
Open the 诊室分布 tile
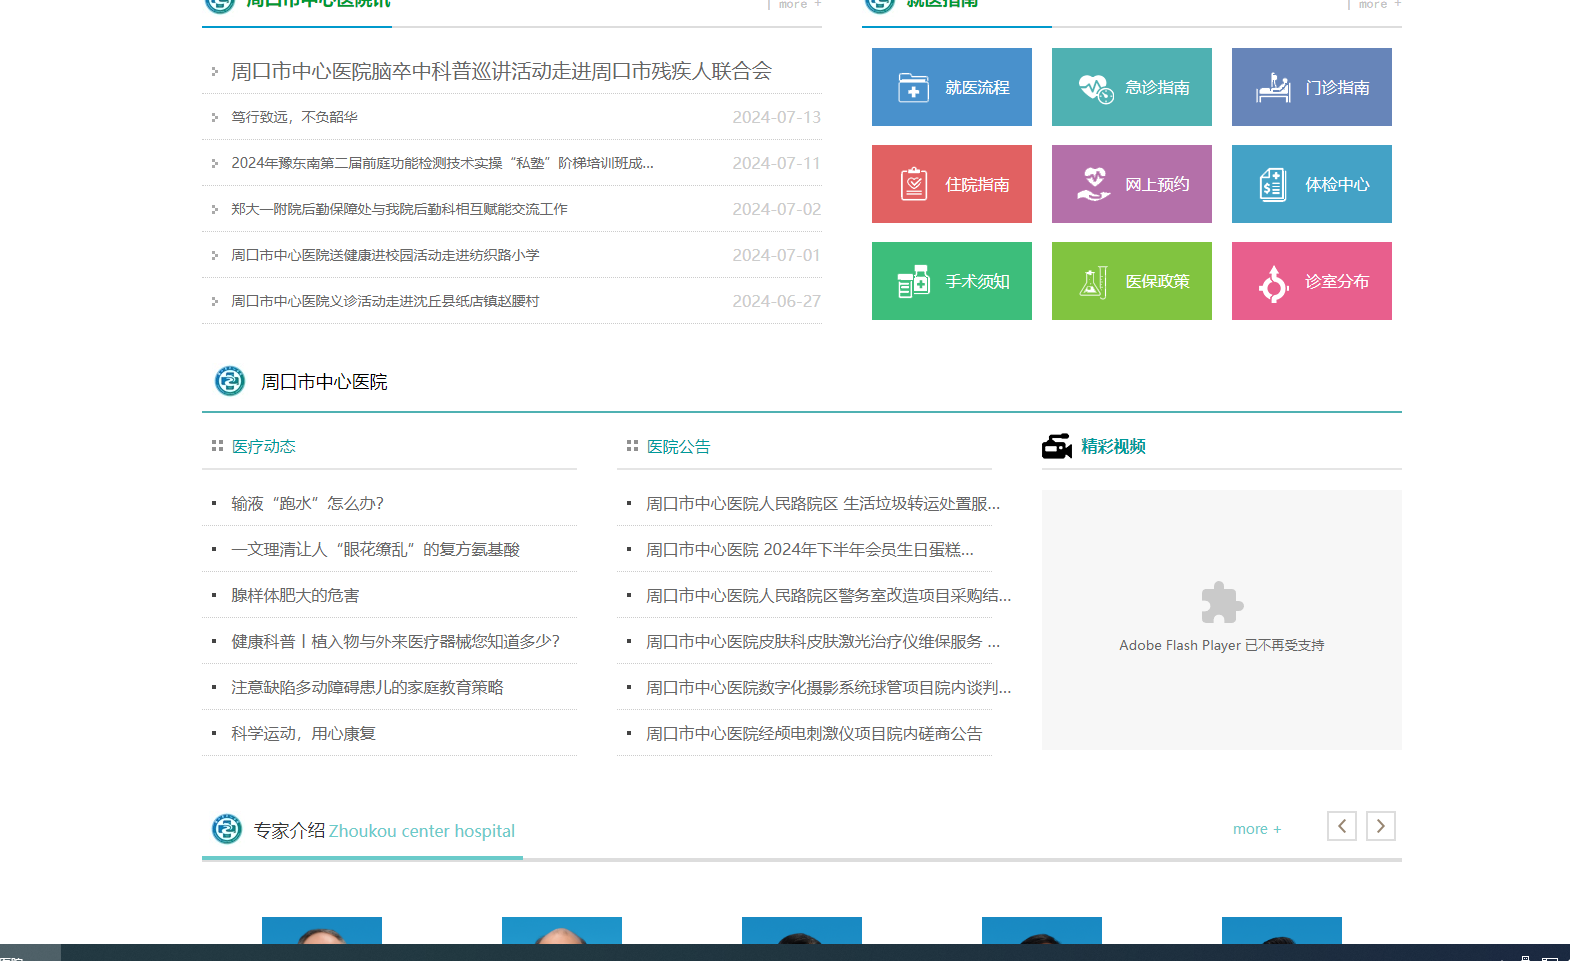click(x=1311, y=281)
